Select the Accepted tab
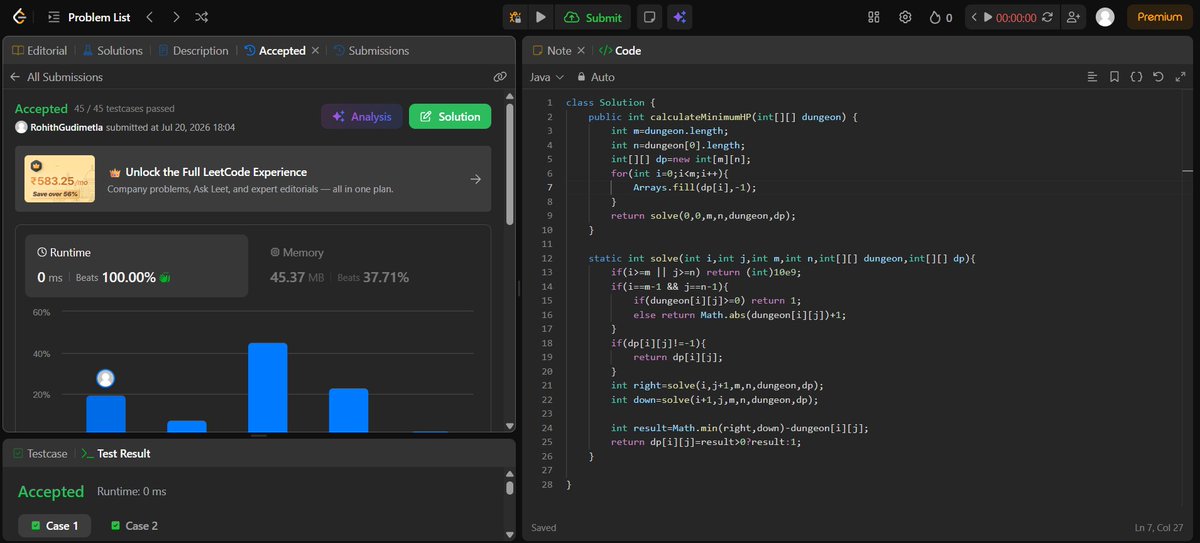1200x543 pixels. 275,50
